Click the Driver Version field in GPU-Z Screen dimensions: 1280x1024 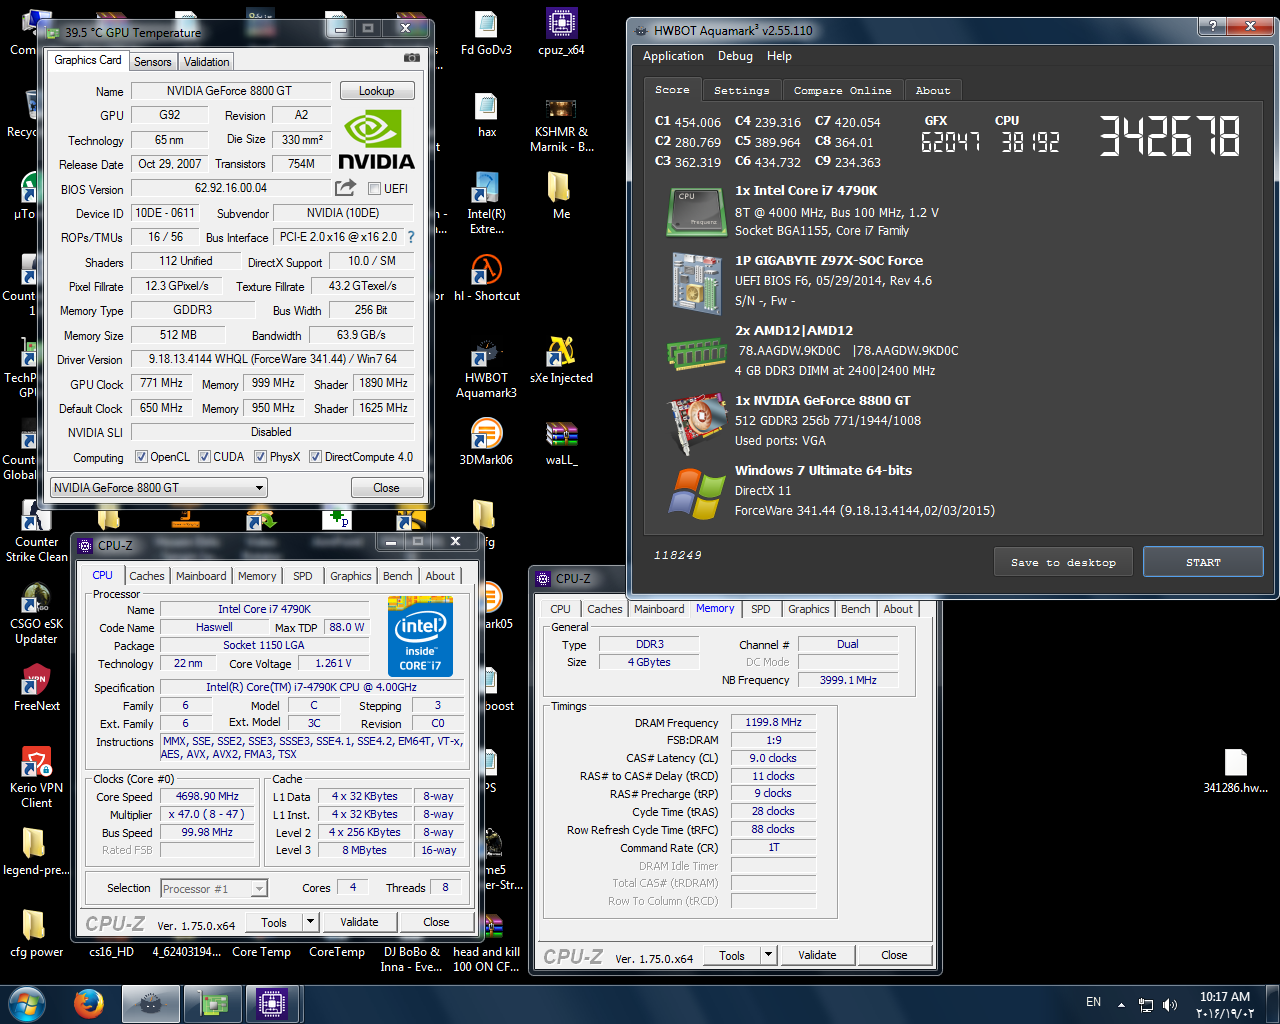(272, 359)
